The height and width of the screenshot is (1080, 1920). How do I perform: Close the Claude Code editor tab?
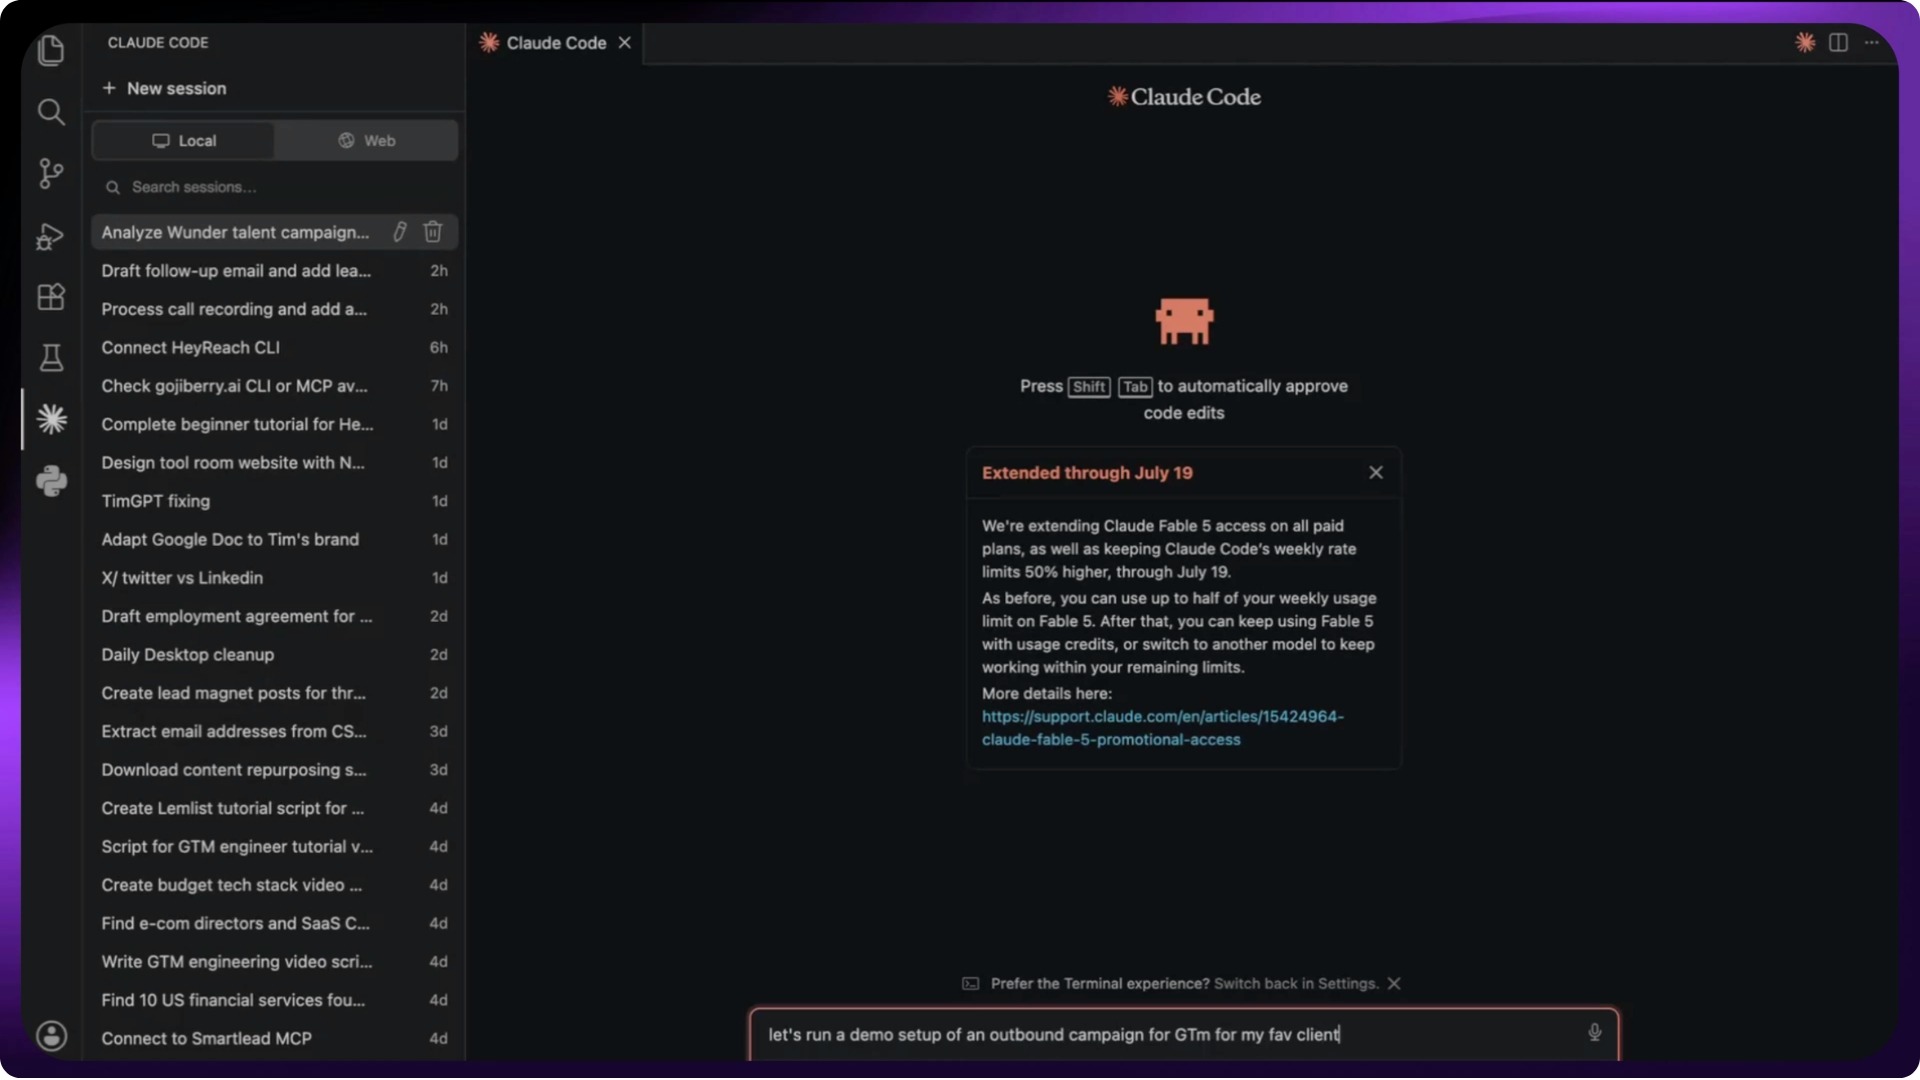coord(625,43)
